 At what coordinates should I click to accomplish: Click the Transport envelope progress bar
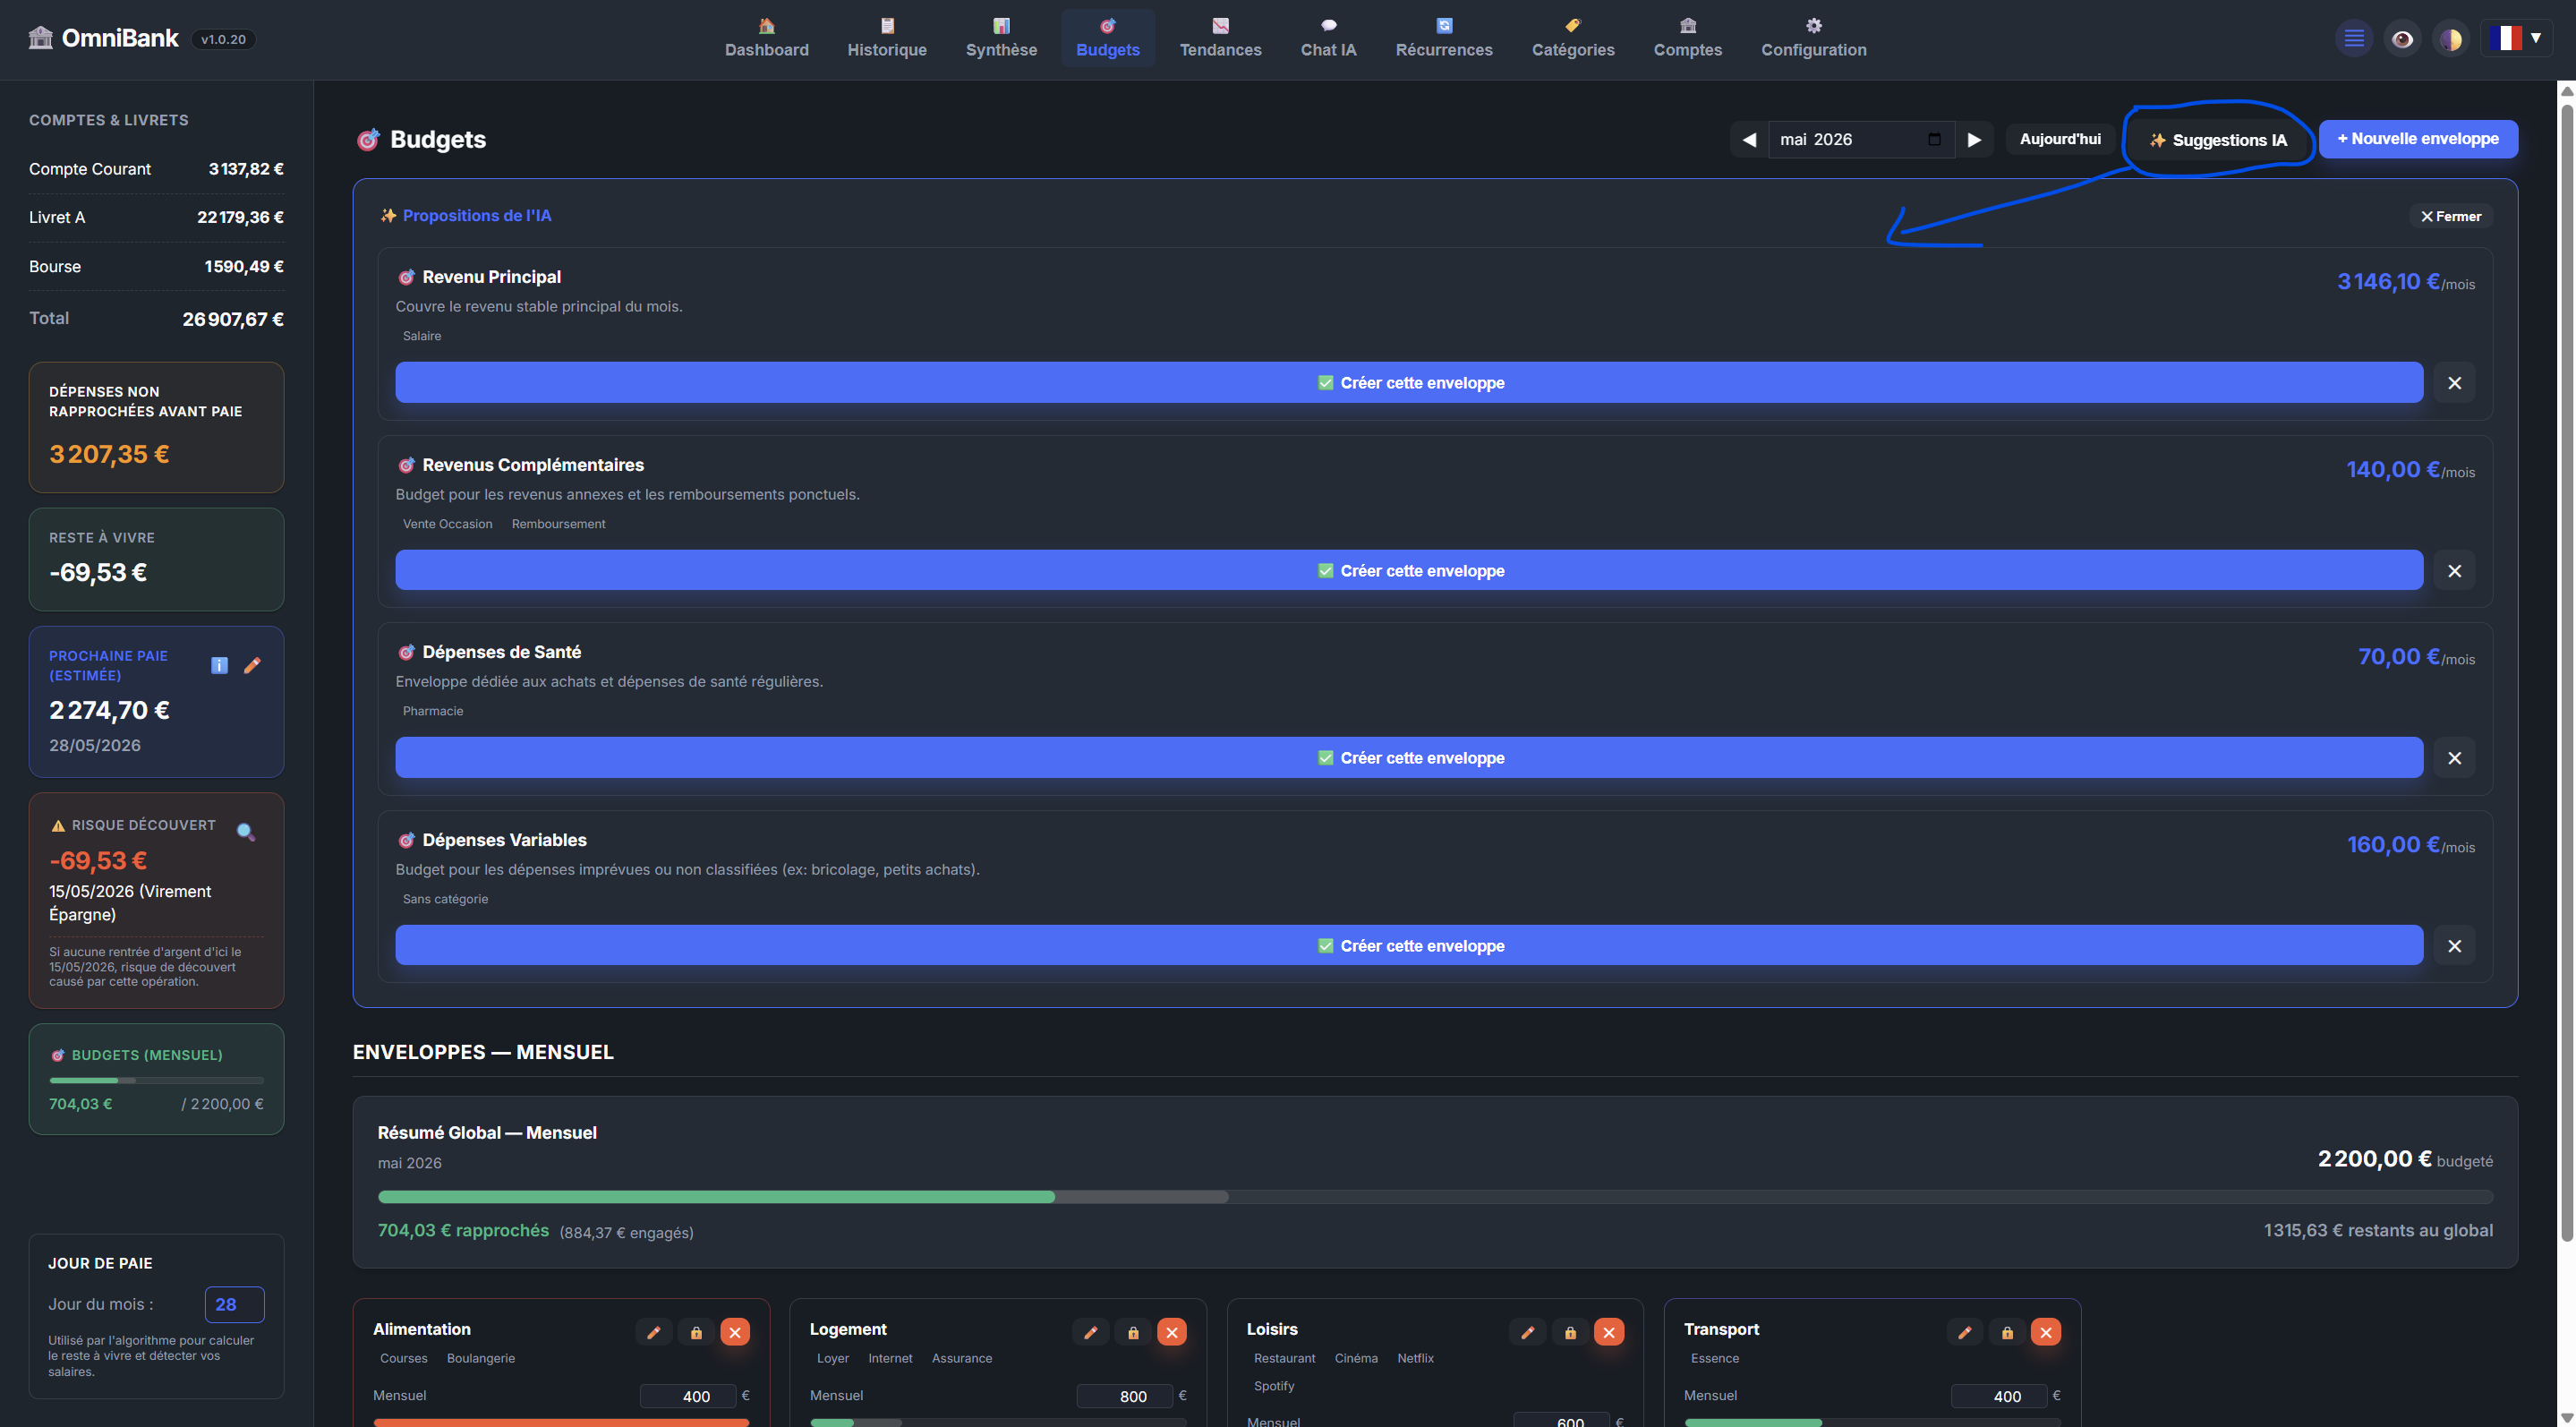click(1872, 1421)
